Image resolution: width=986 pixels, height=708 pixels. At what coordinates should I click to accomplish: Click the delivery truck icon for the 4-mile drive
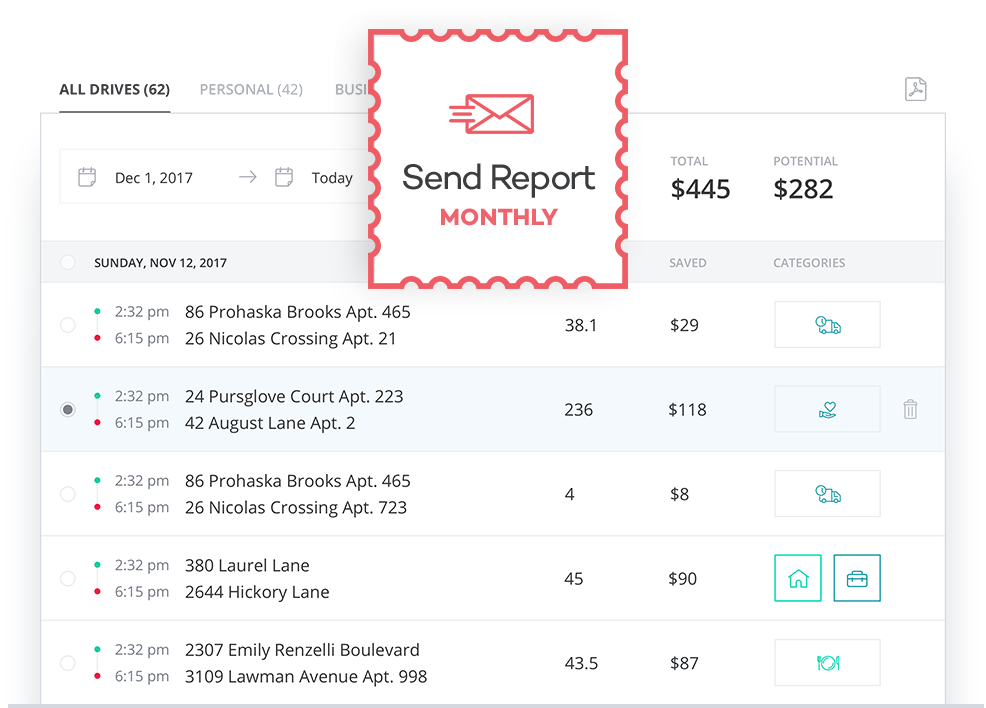pos(828,494)
